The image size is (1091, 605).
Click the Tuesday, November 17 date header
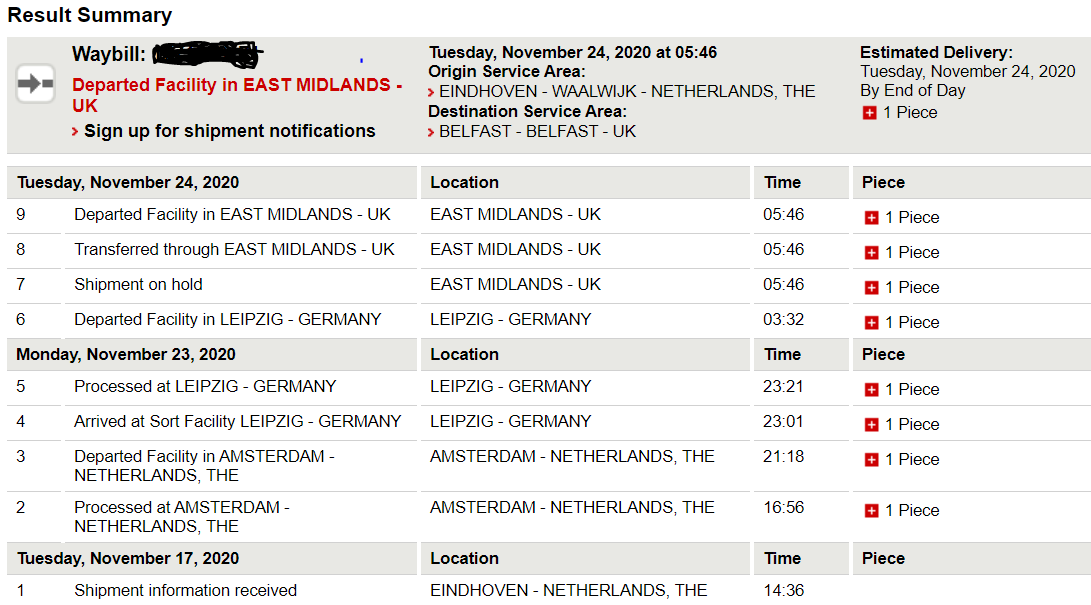(x=128, y=558)
